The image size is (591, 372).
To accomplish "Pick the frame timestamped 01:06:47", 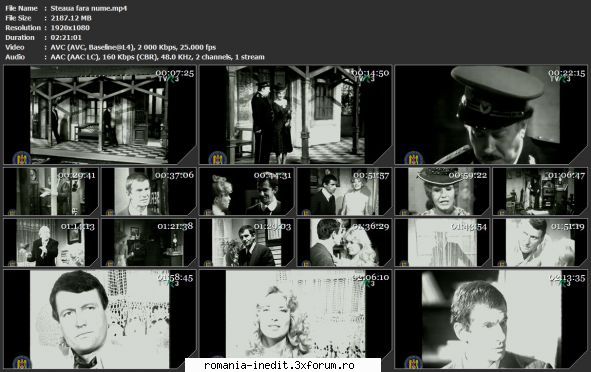I will (540, 191).
